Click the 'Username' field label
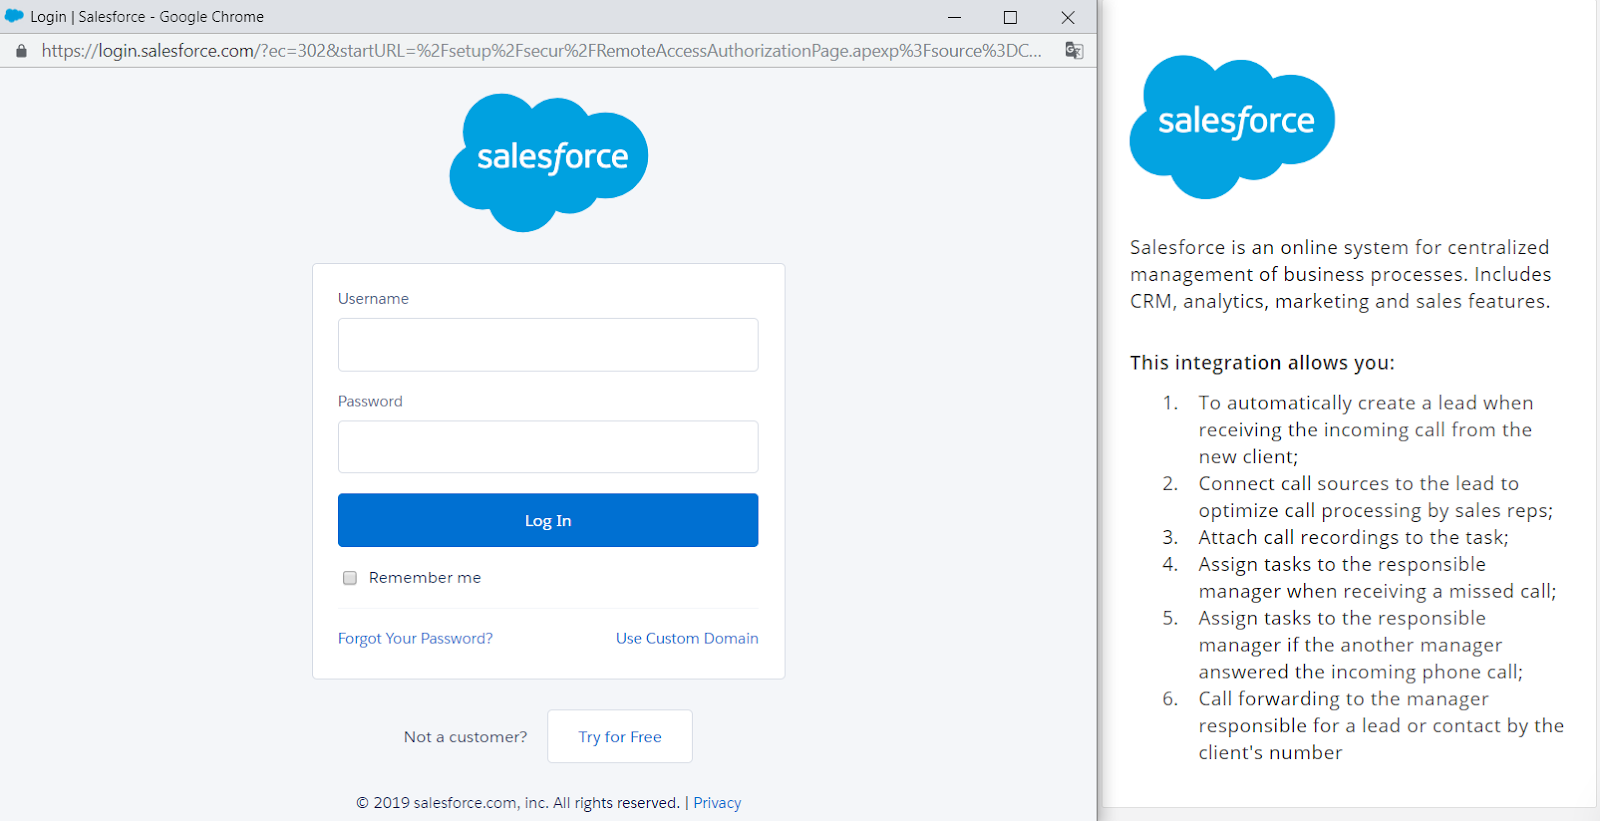The height and width of the screenshot is (821, 1600). pos(373,299)
